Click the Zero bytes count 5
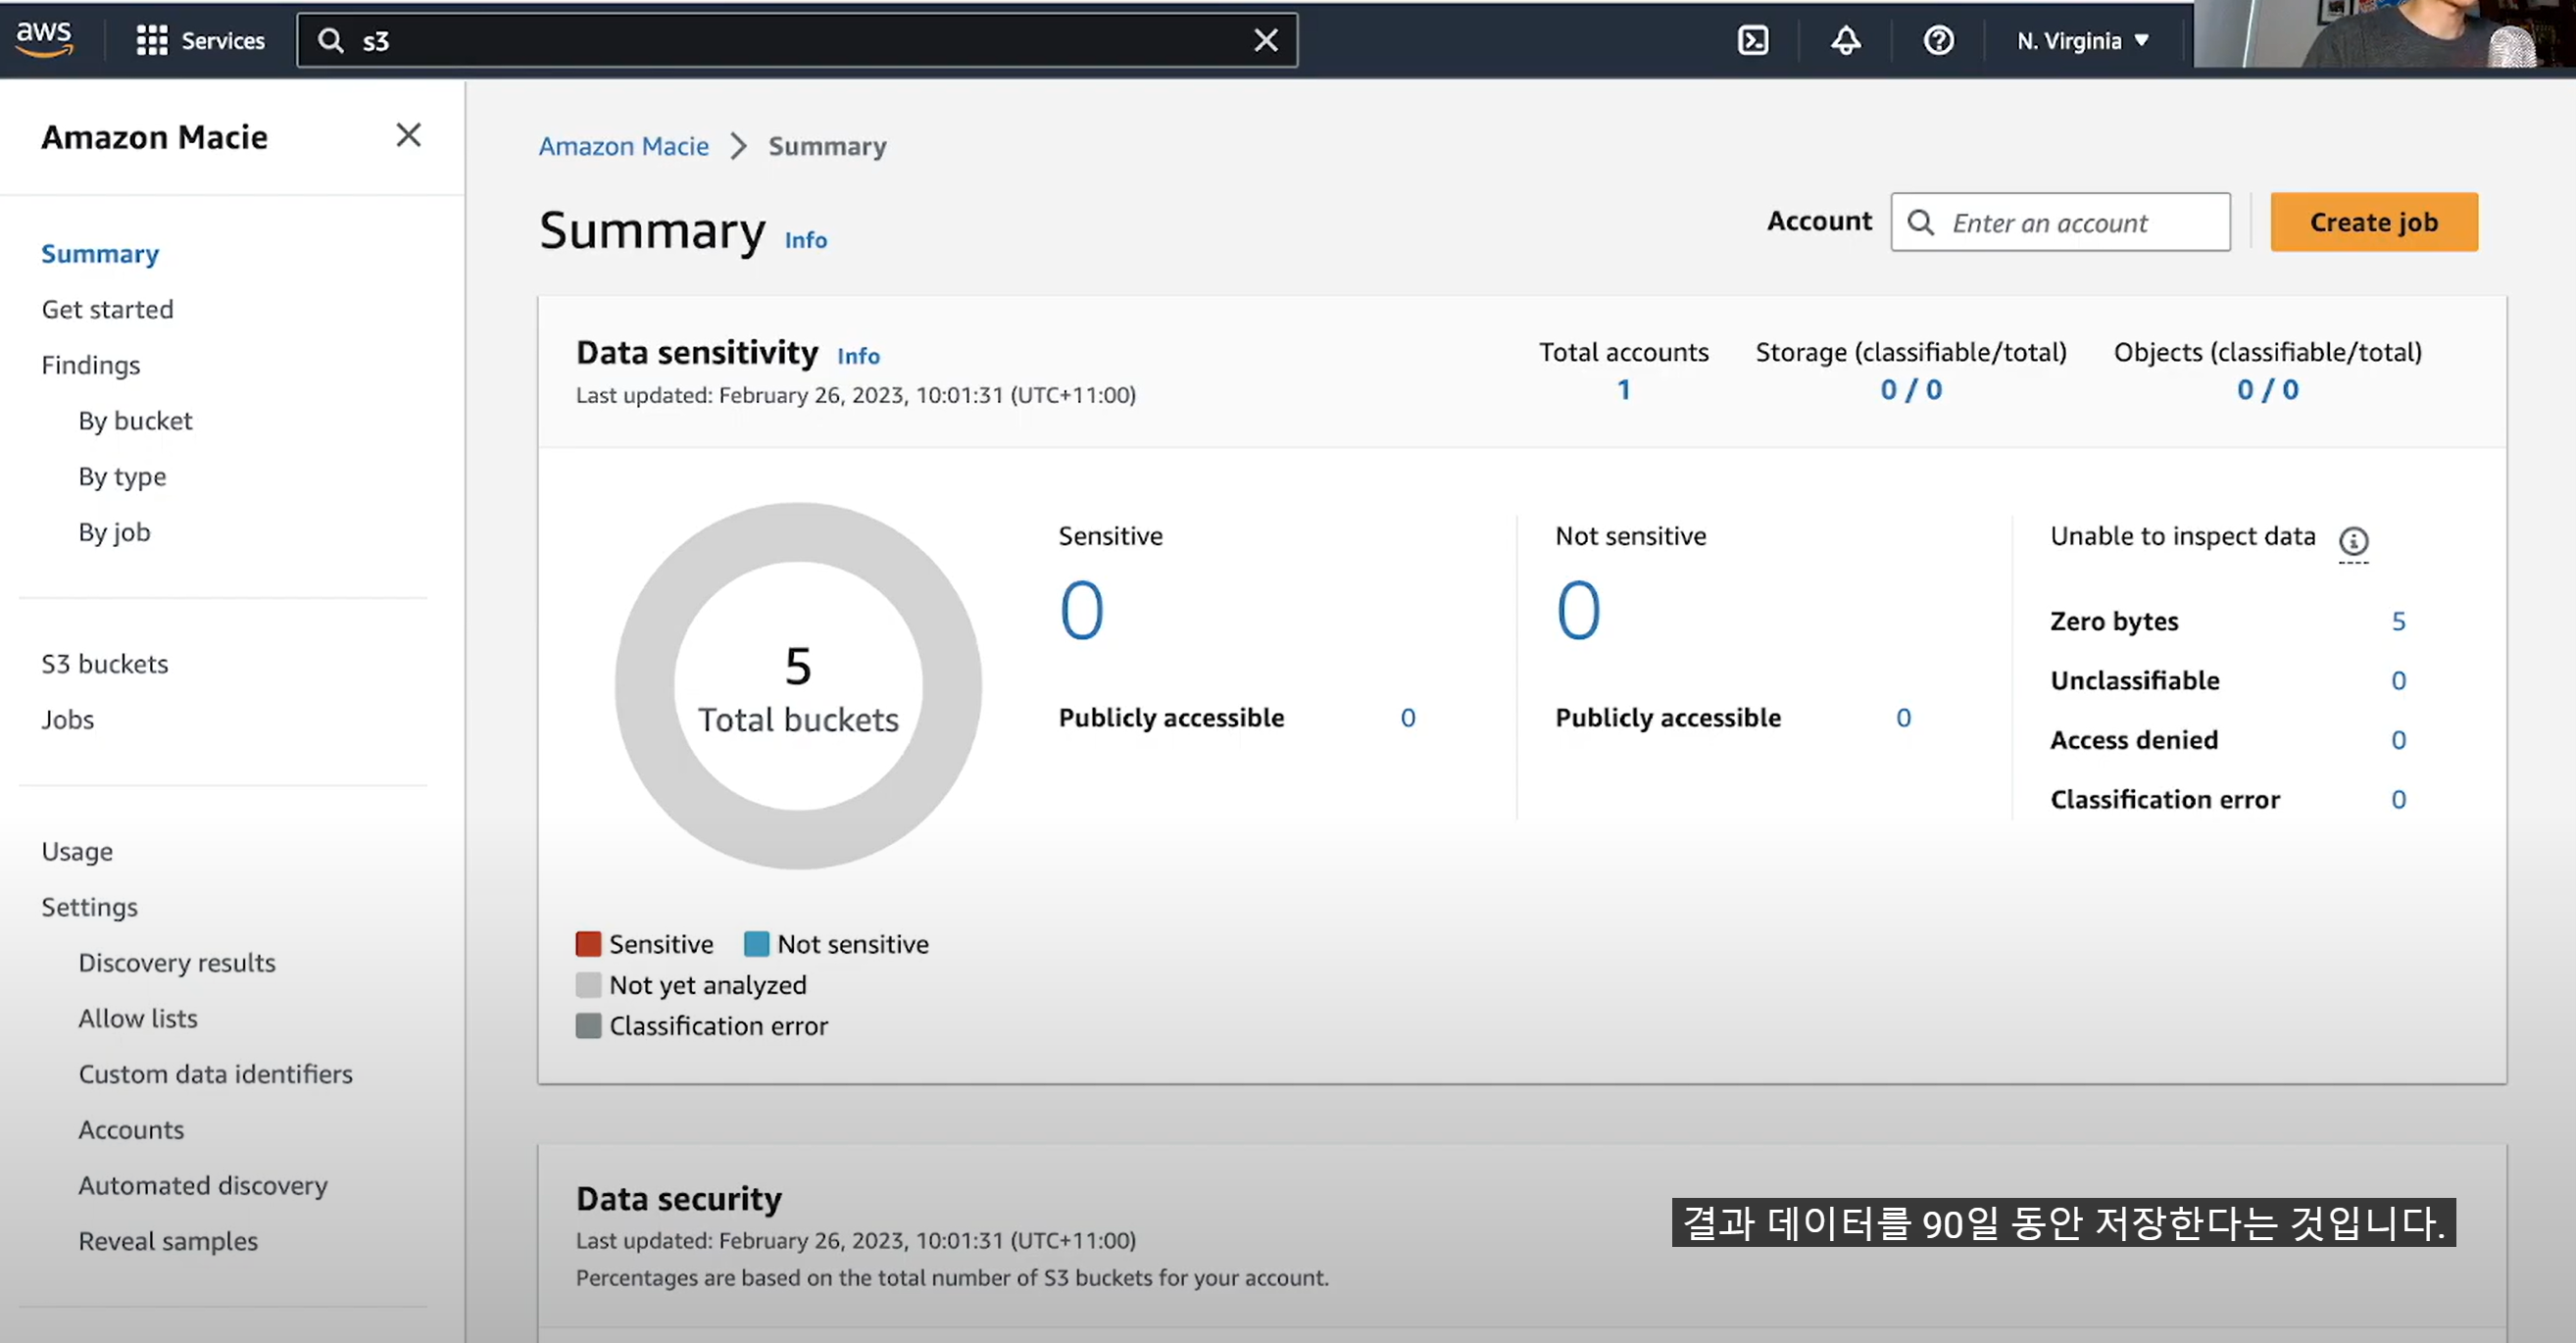This screenshot has width=2576, height=1343. pos(2398,621)
